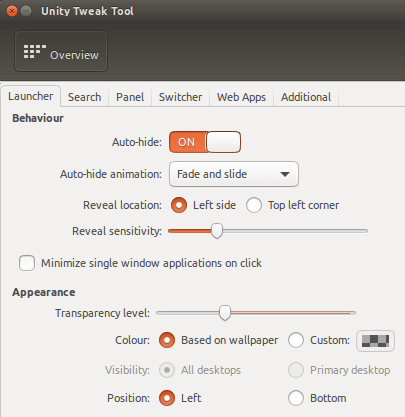Select Top left corner reveal location
Image resolution: width=405 pixels, height=417 pixels.
pyautogui.click(x=254, y=205)
